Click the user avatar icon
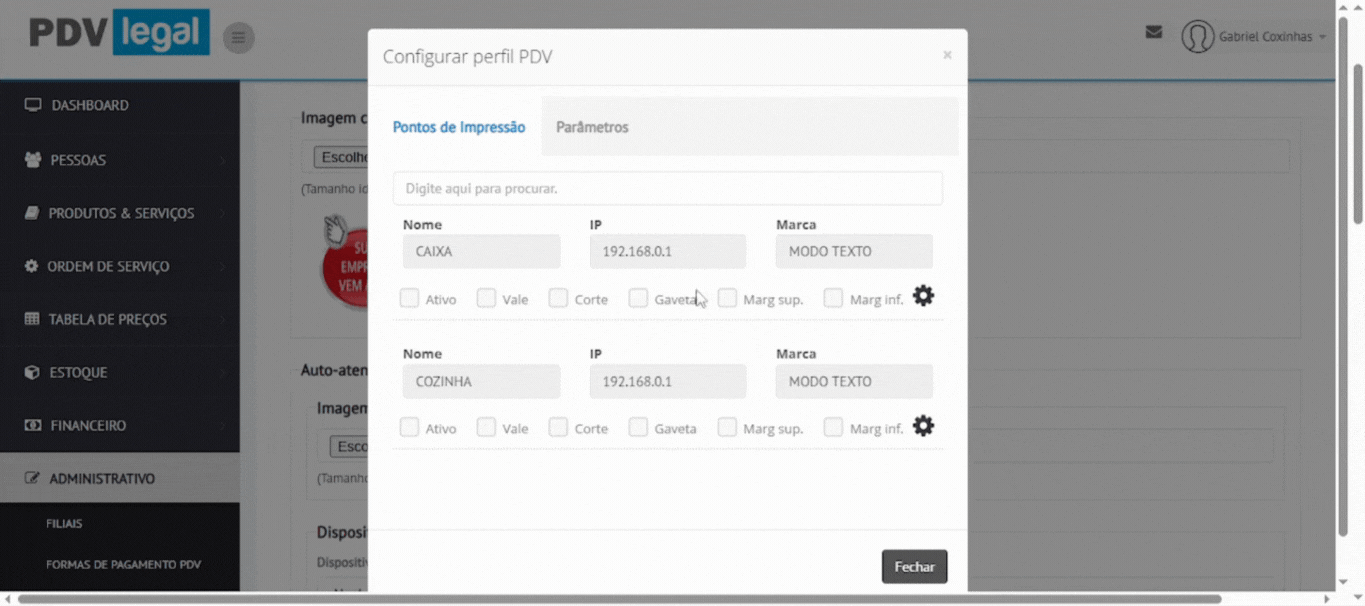The height and width of the screenshot is (606, 1365). (1197, 37)
